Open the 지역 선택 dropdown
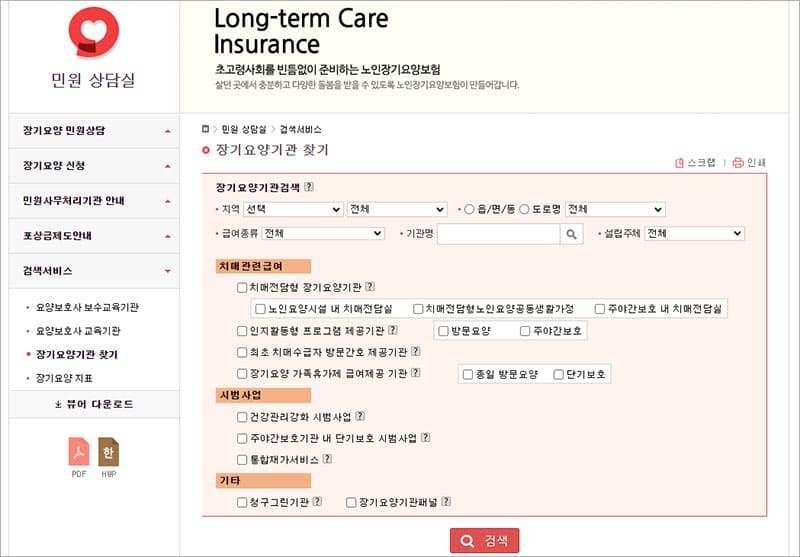The image size is (800, 557). tap(293, 209)
